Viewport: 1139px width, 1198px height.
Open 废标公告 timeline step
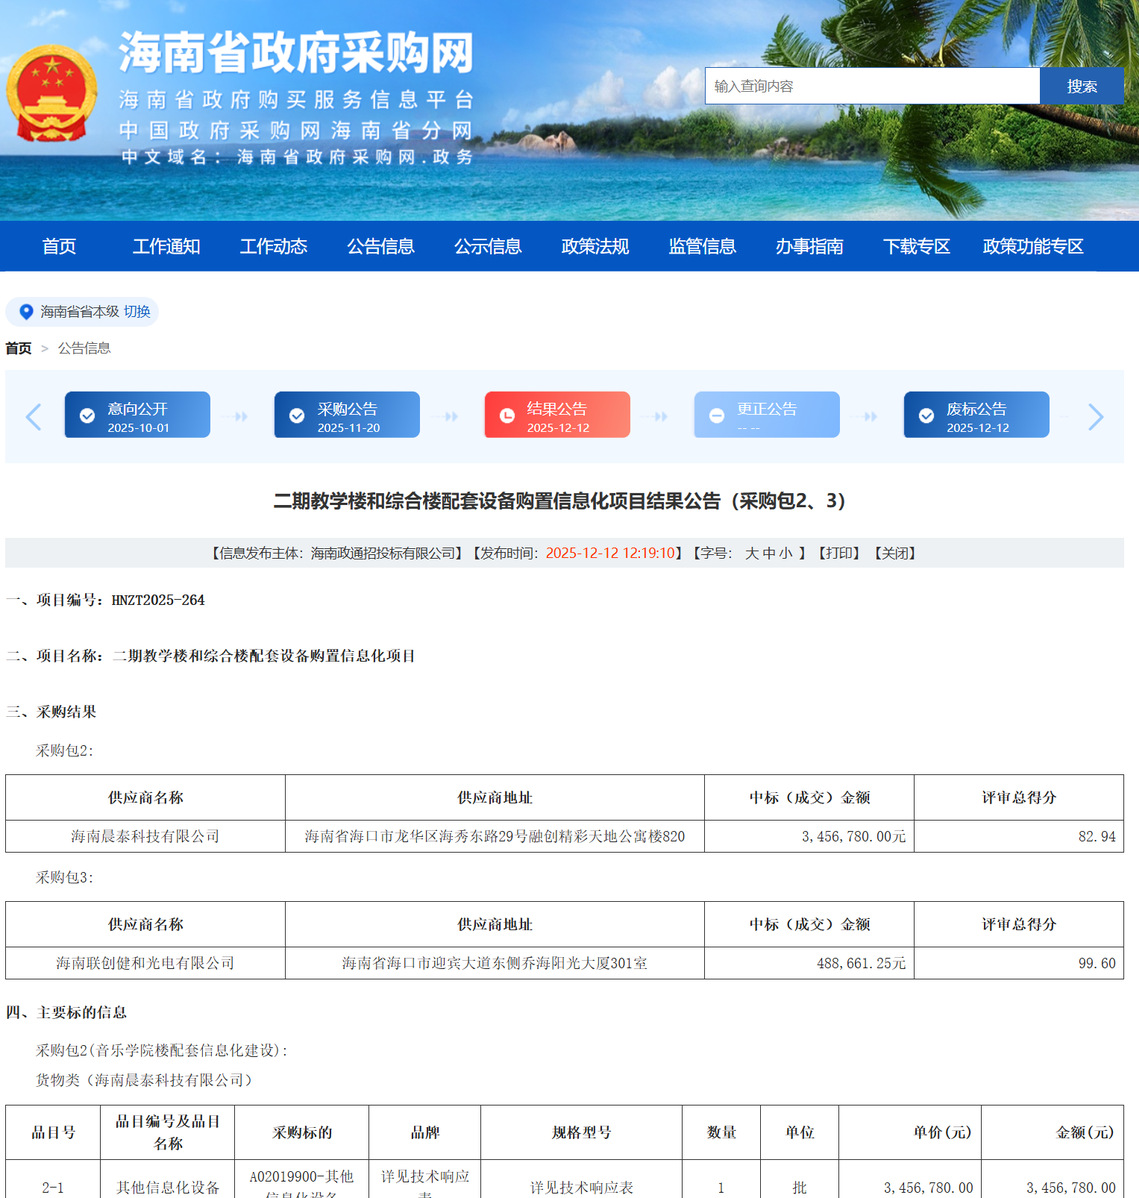(976, 415)
